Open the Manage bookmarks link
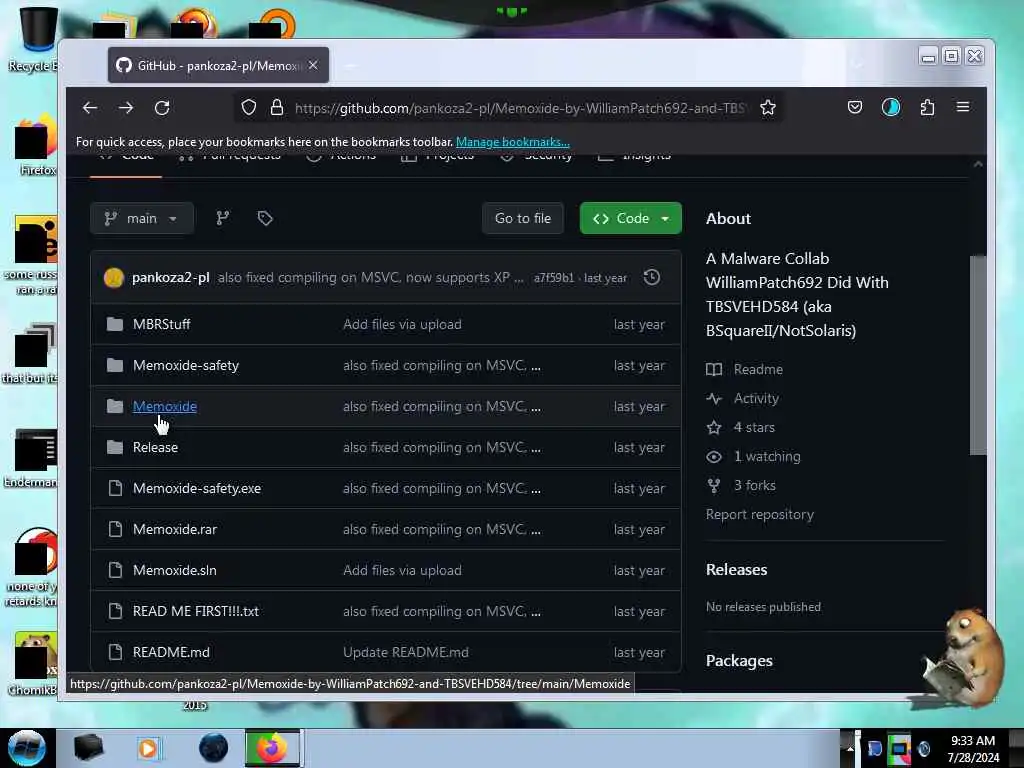 pyautogui.click(x=513, y=142)
